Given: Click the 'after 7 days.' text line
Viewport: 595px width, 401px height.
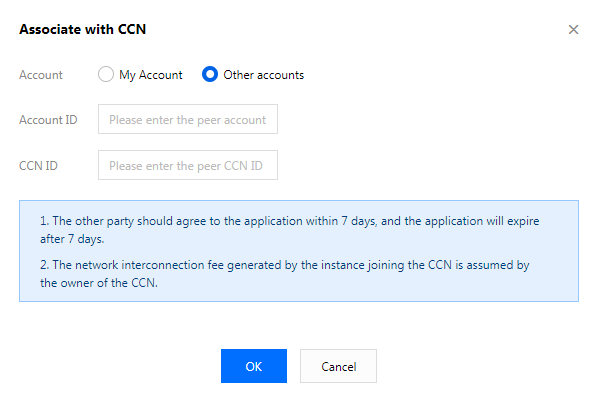Looking at the screenshot, I should coord(72,239).
